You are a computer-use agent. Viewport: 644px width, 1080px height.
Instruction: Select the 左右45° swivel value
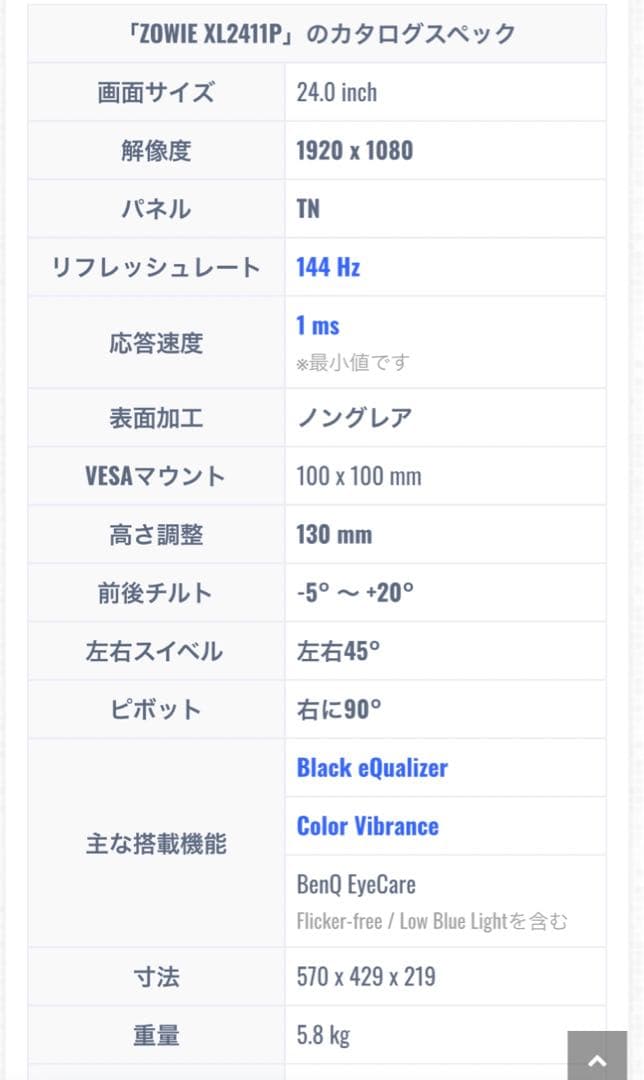click(338, 651)
